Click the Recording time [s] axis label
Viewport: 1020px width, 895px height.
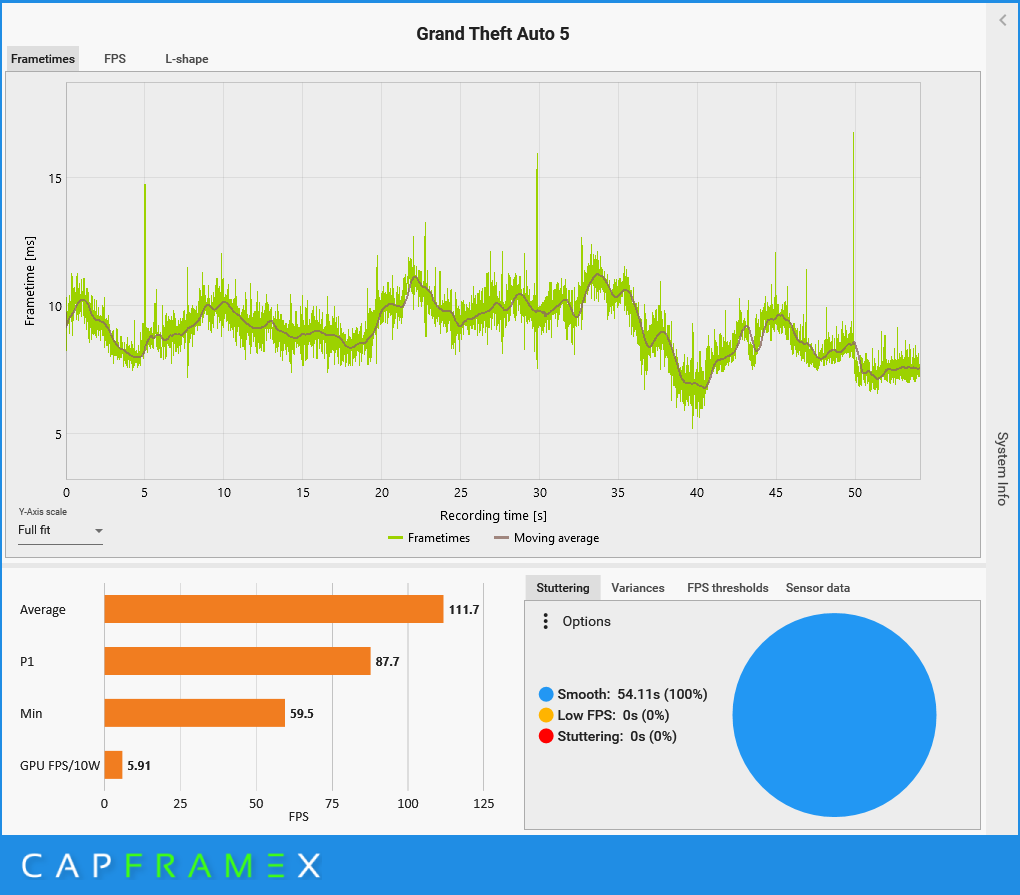pos(493,516)
